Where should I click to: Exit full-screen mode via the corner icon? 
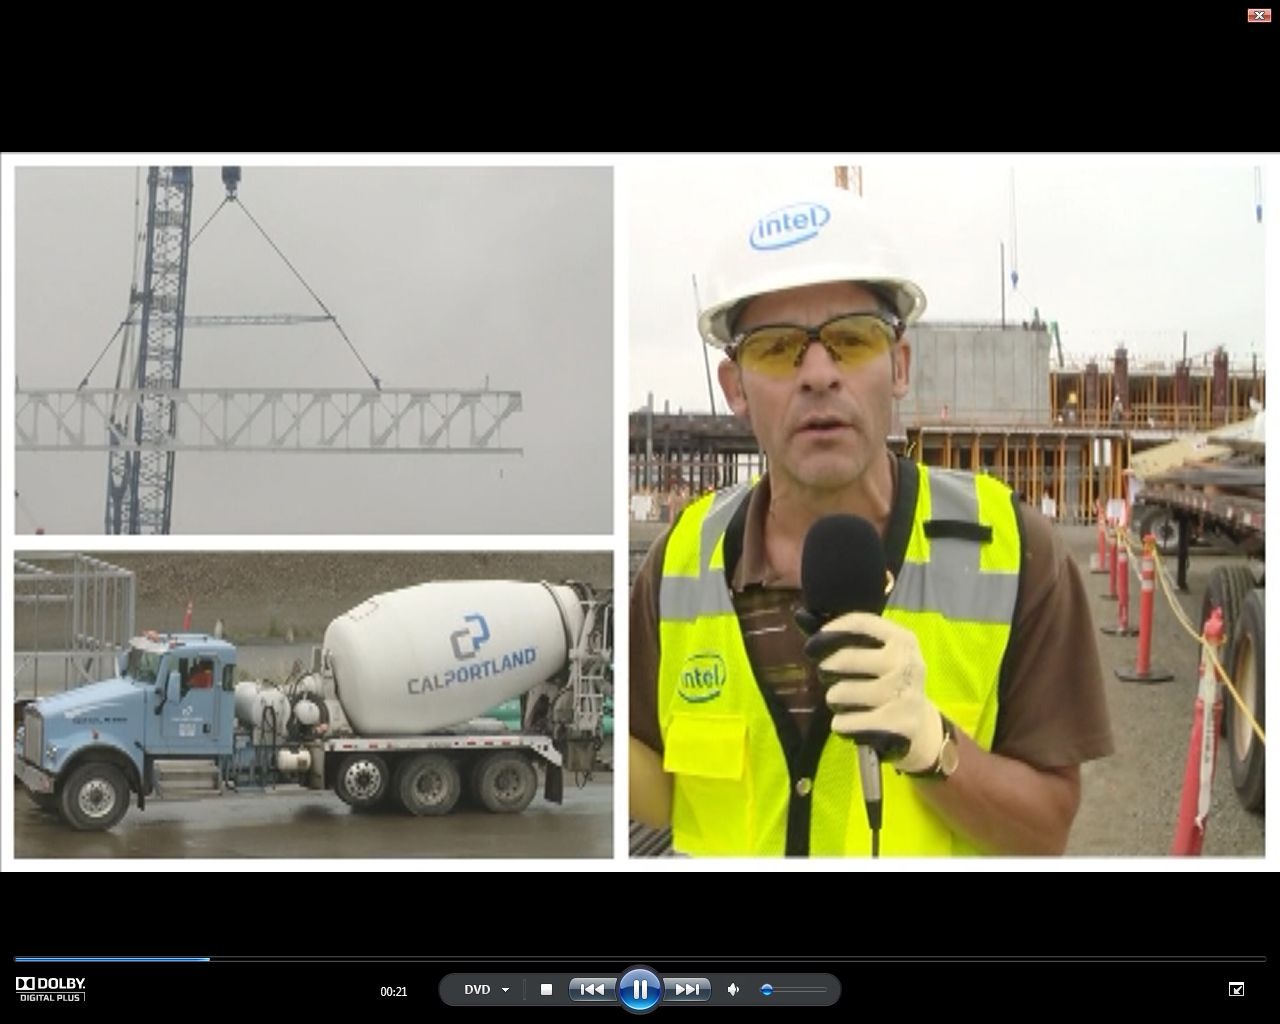(x=1236, y=990)
